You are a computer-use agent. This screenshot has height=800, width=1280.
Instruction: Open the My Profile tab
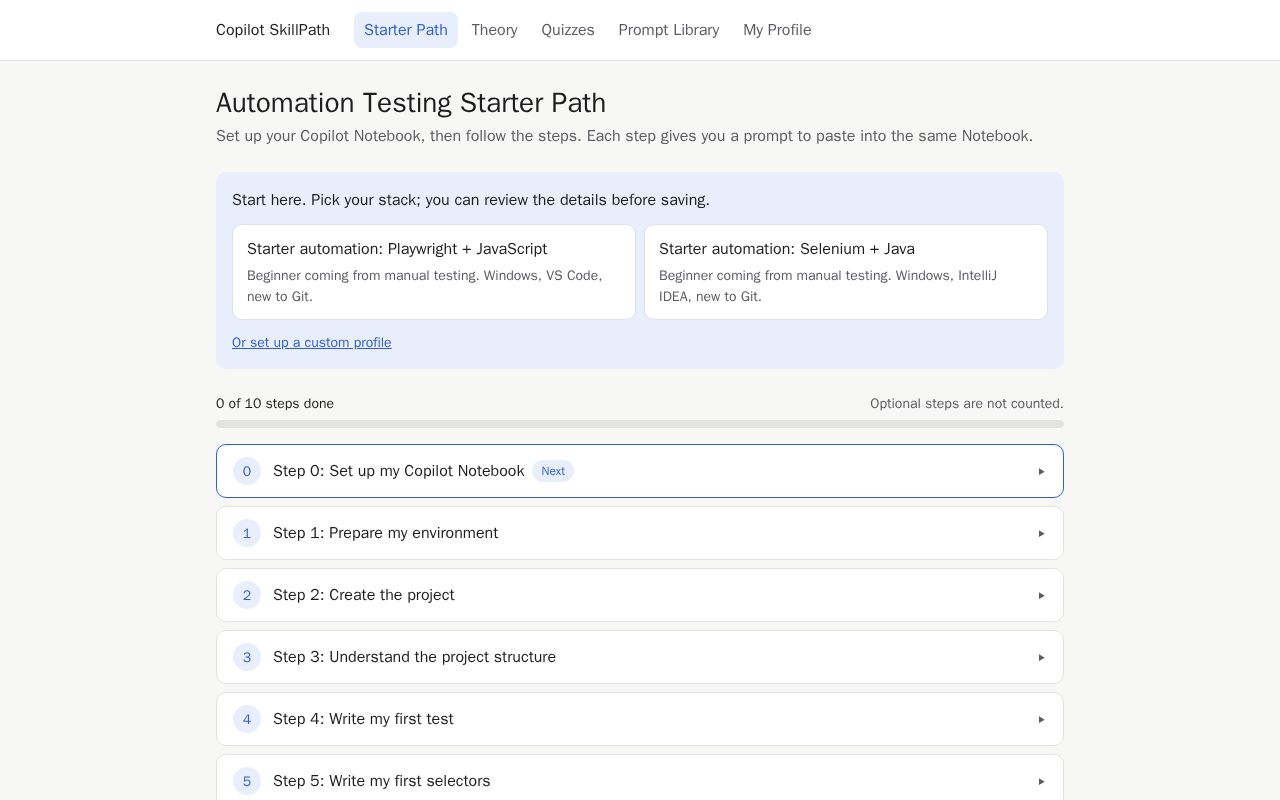(777, 30)
